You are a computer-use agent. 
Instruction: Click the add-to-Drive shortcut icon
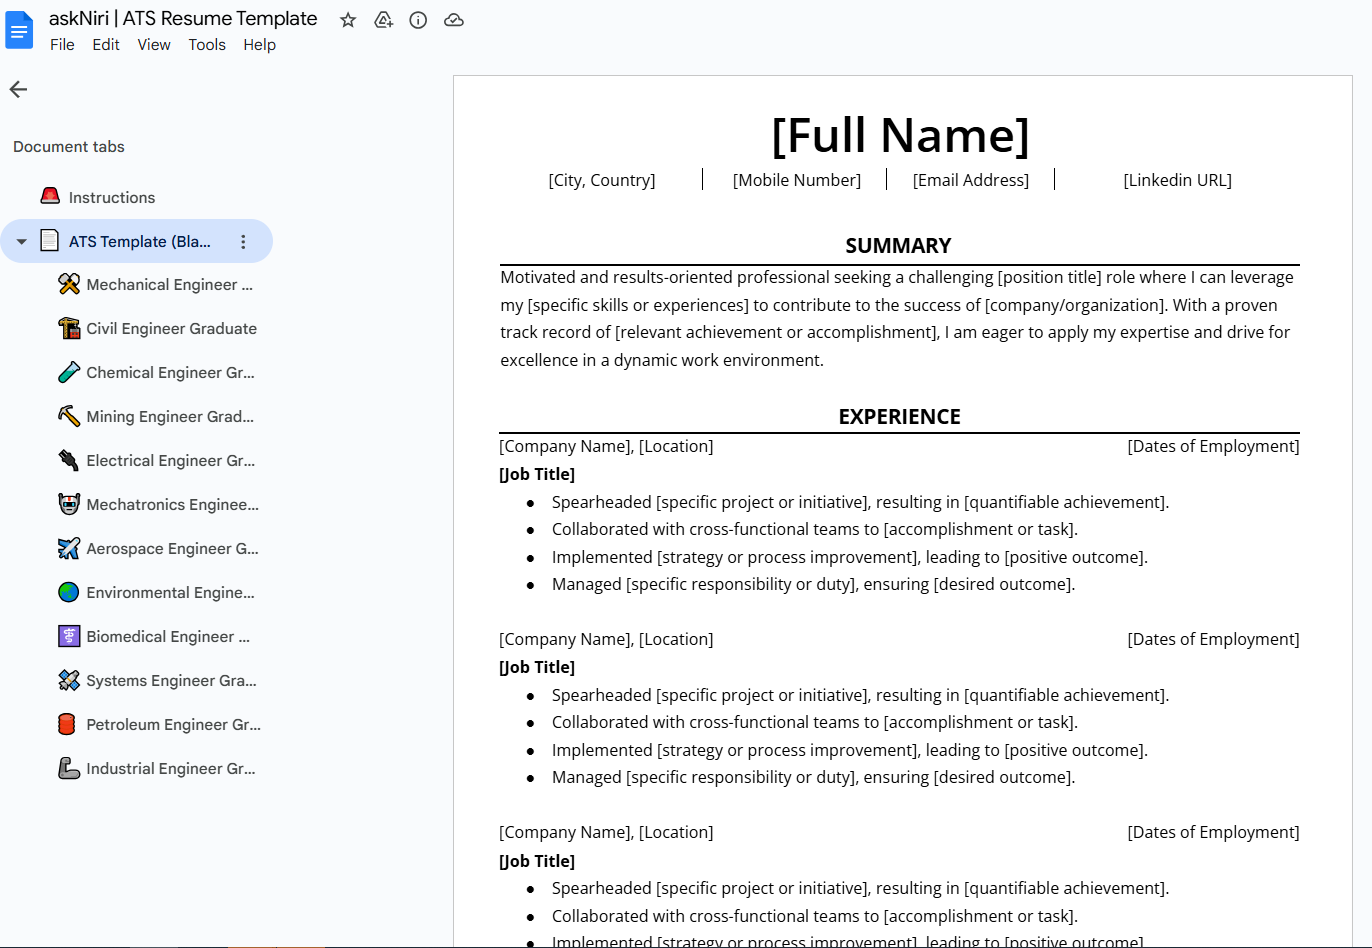pos(383,20)
